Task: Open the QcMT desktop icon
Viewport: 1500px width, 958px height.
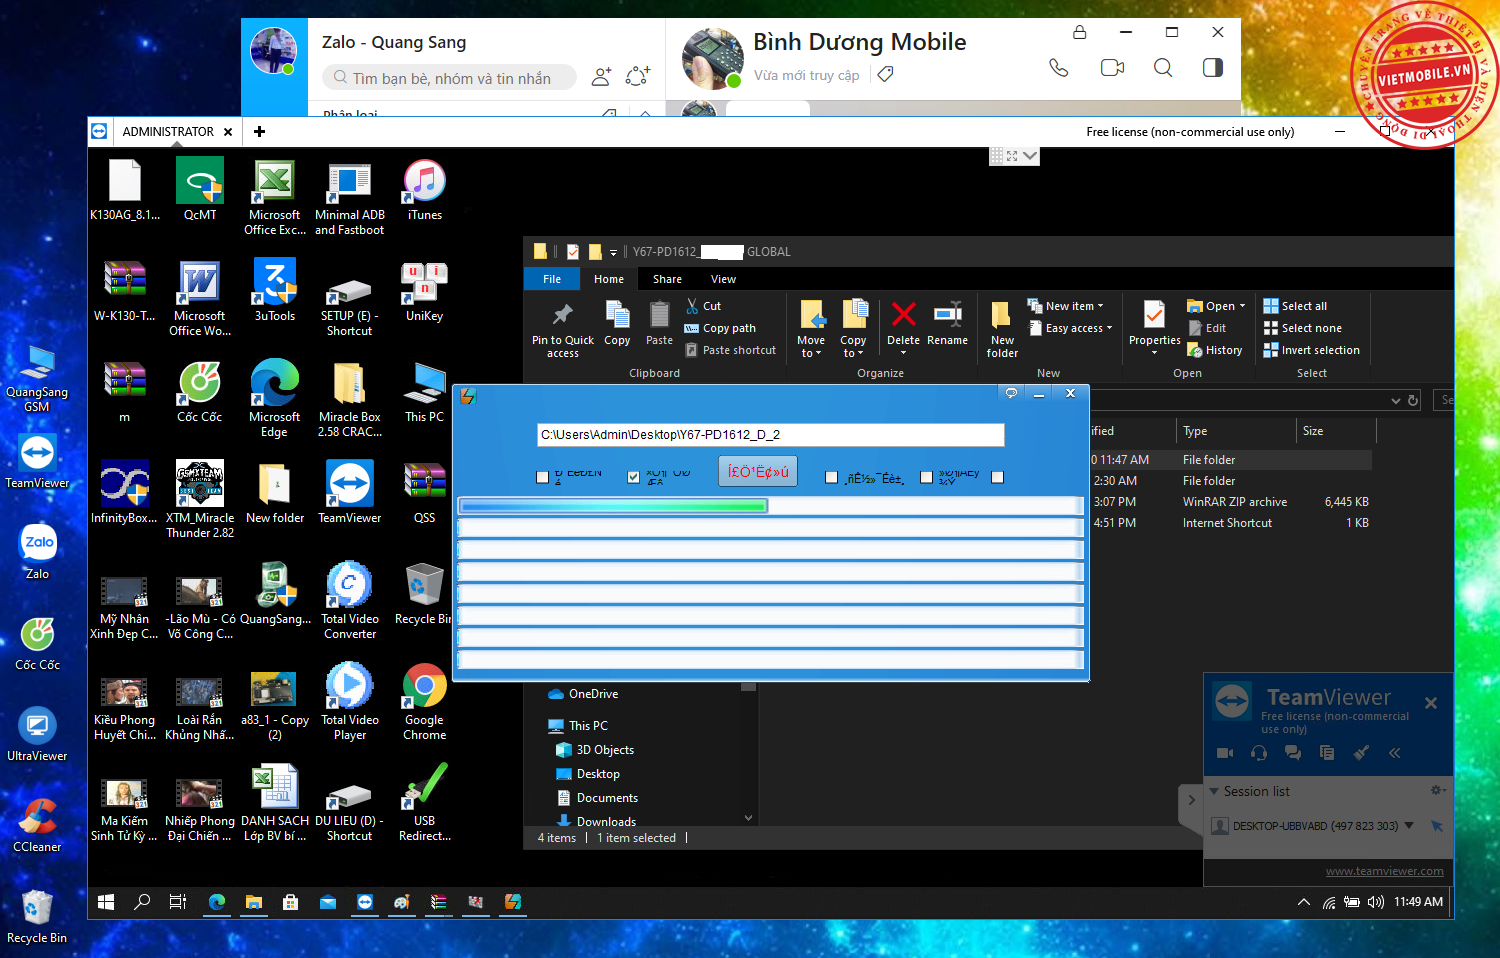Action: pyautogui.click(x=200, y=190)
